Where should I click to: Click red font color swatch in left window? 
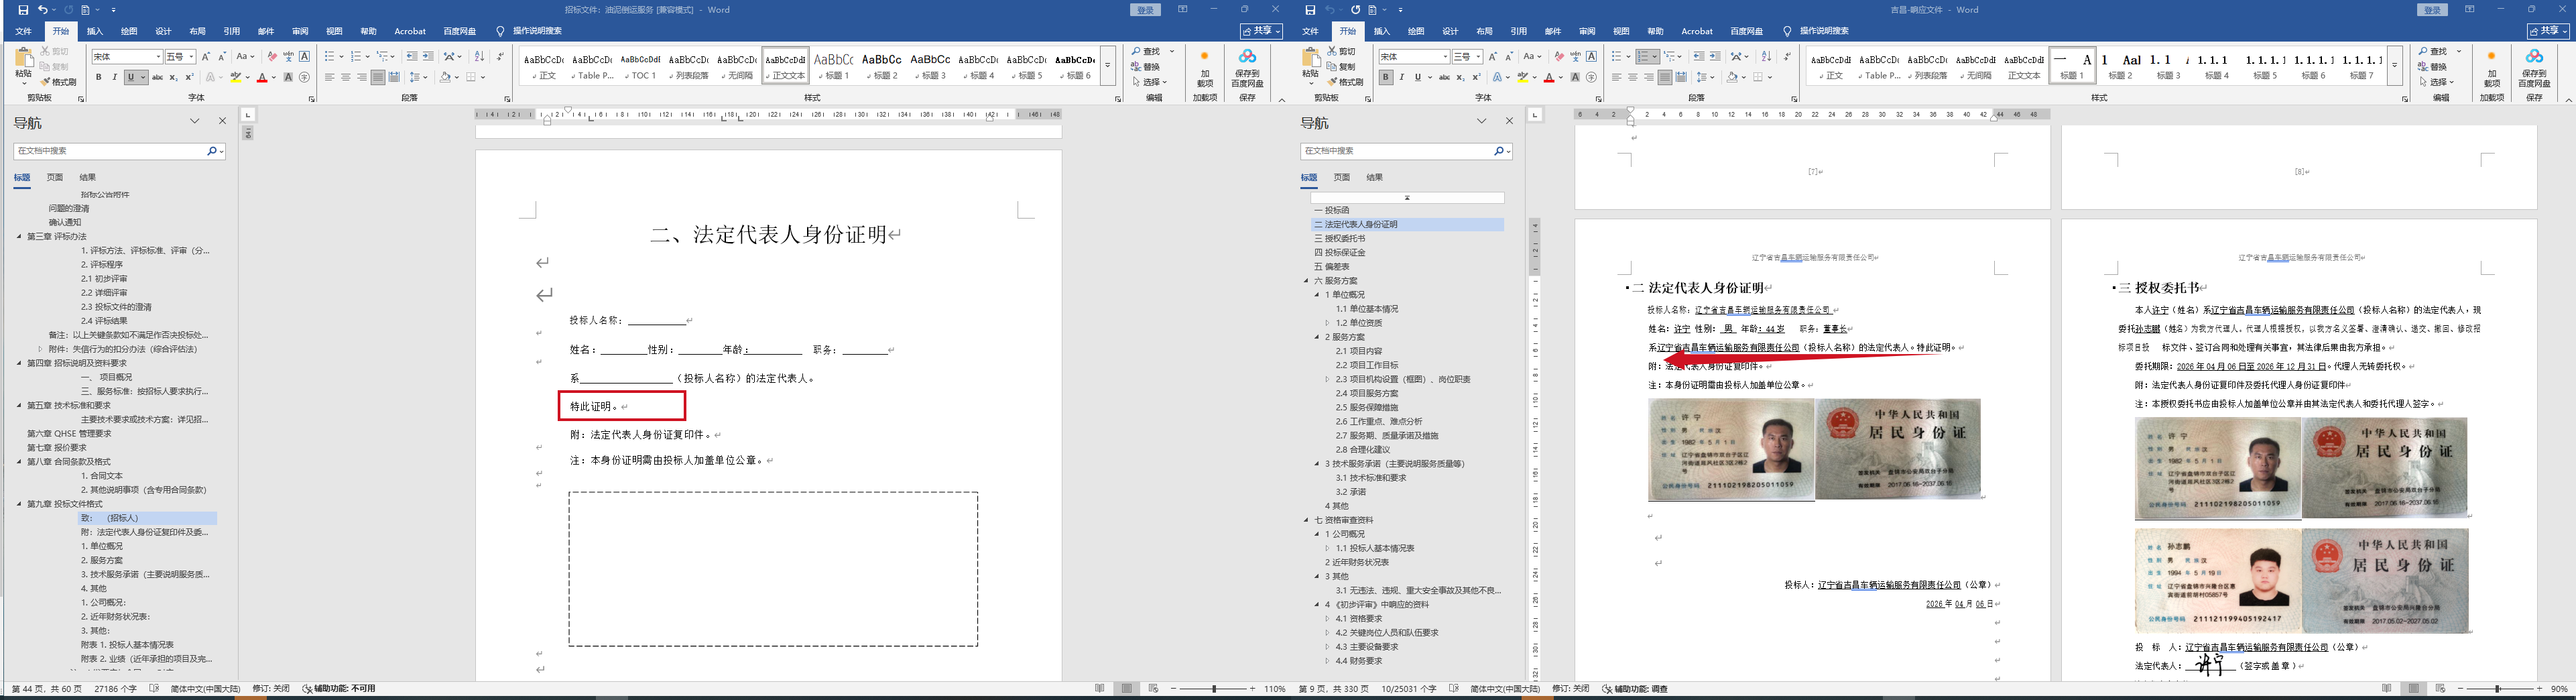pos(261,77)
